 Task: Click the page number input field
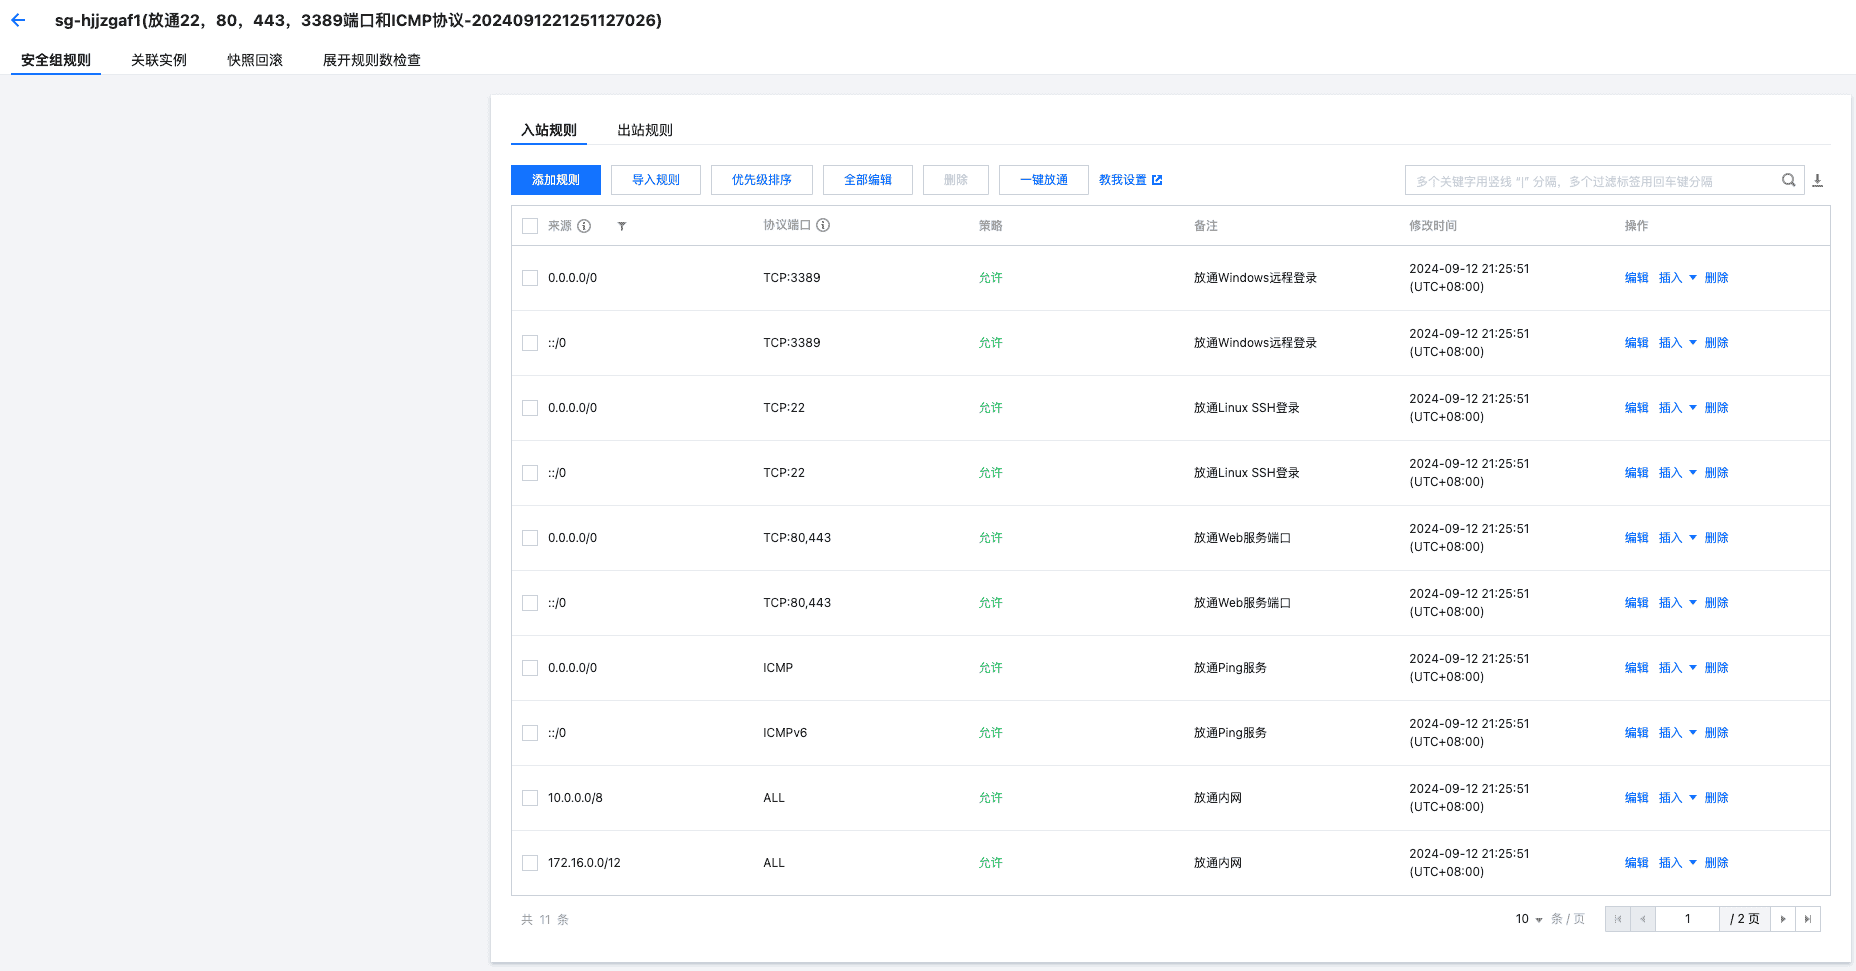(1687, 919)
